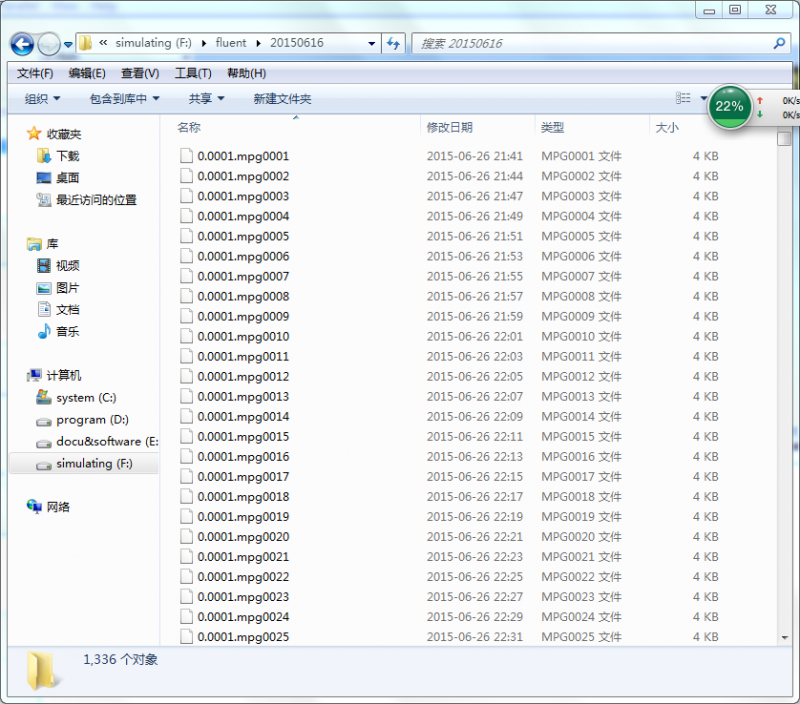800x704 pixels.
Task: Expand the arrow after simulating (F:) breadcrumb
Action: (204, 43)
